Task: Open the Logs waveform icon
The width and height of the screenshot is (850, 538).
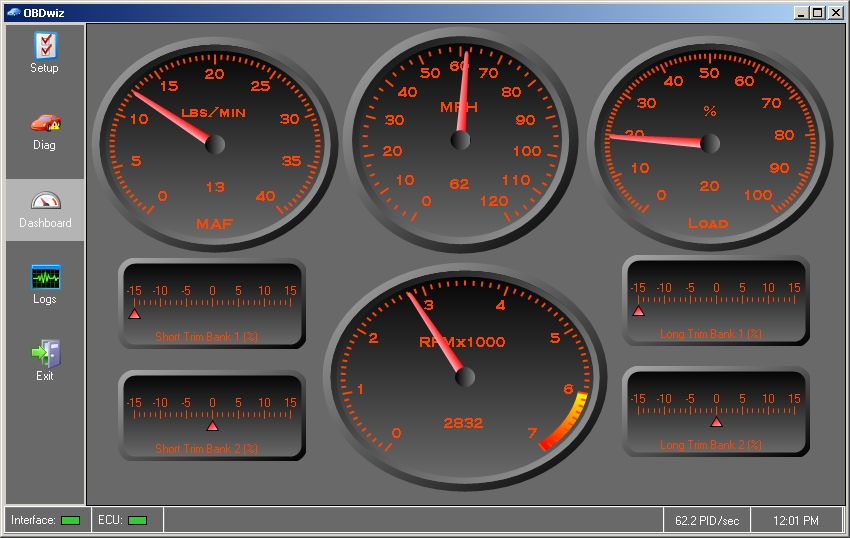Action: coord(46,277)
